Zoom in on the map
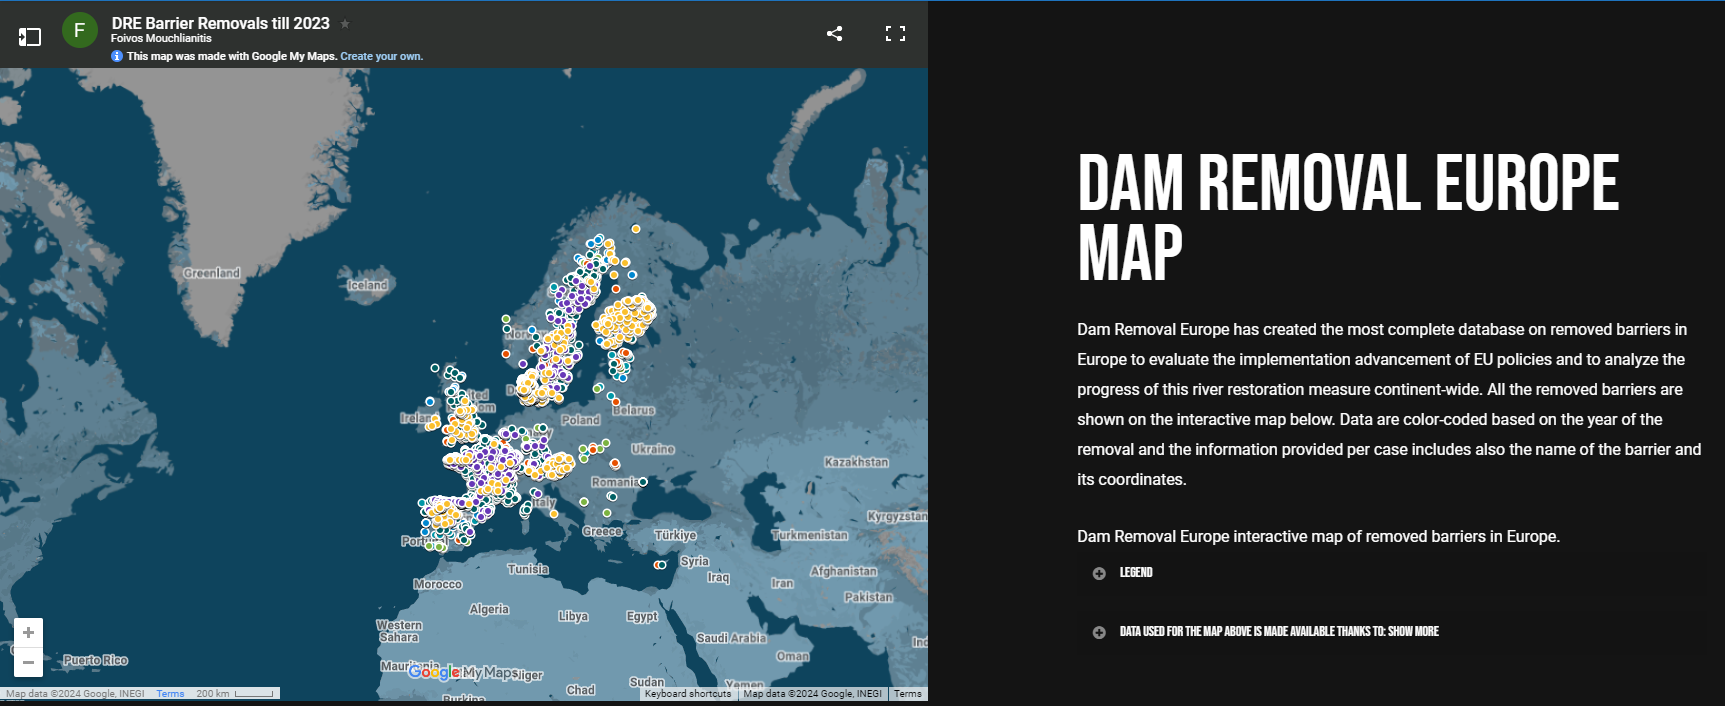The image size is (1725, 706). tap(28, 633)
